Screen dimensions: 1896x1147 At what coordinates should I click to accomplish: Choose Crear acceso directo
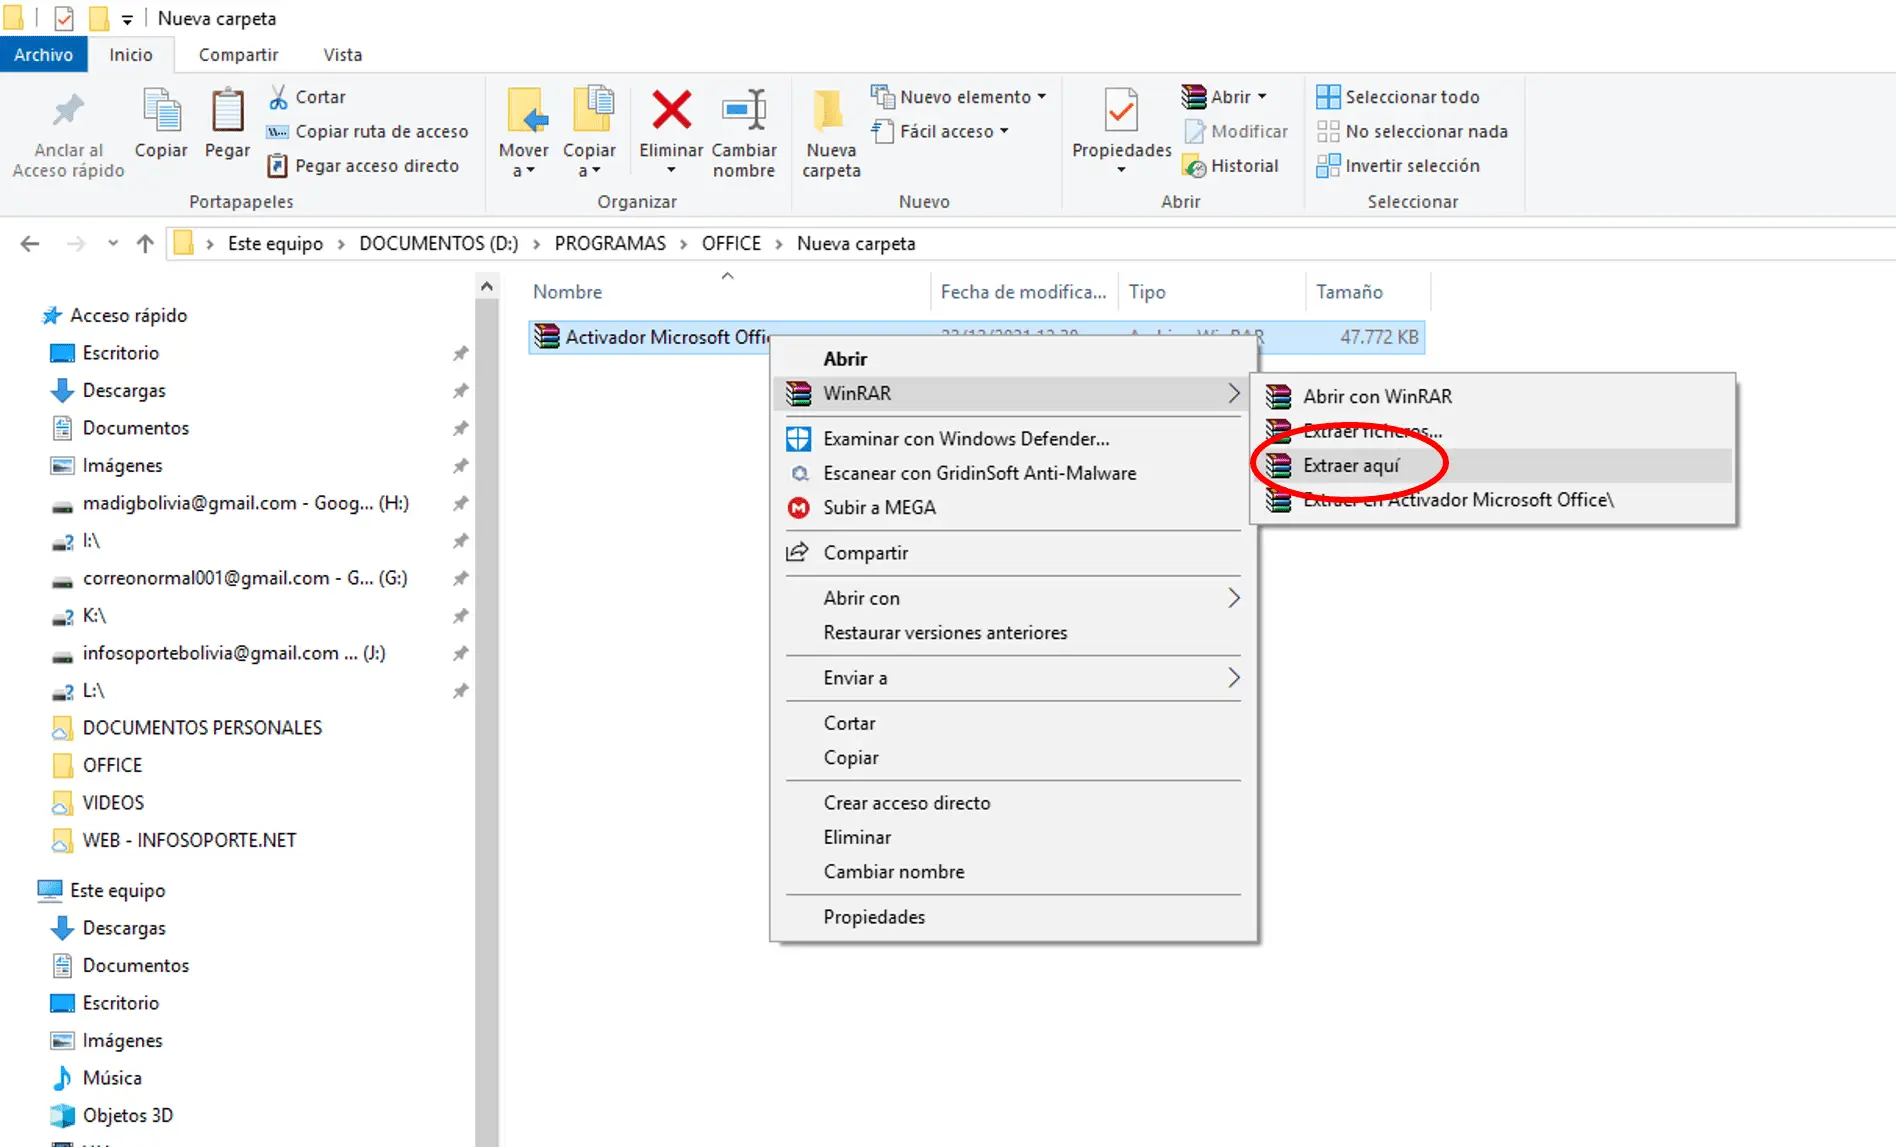(x=1013, y=802)
